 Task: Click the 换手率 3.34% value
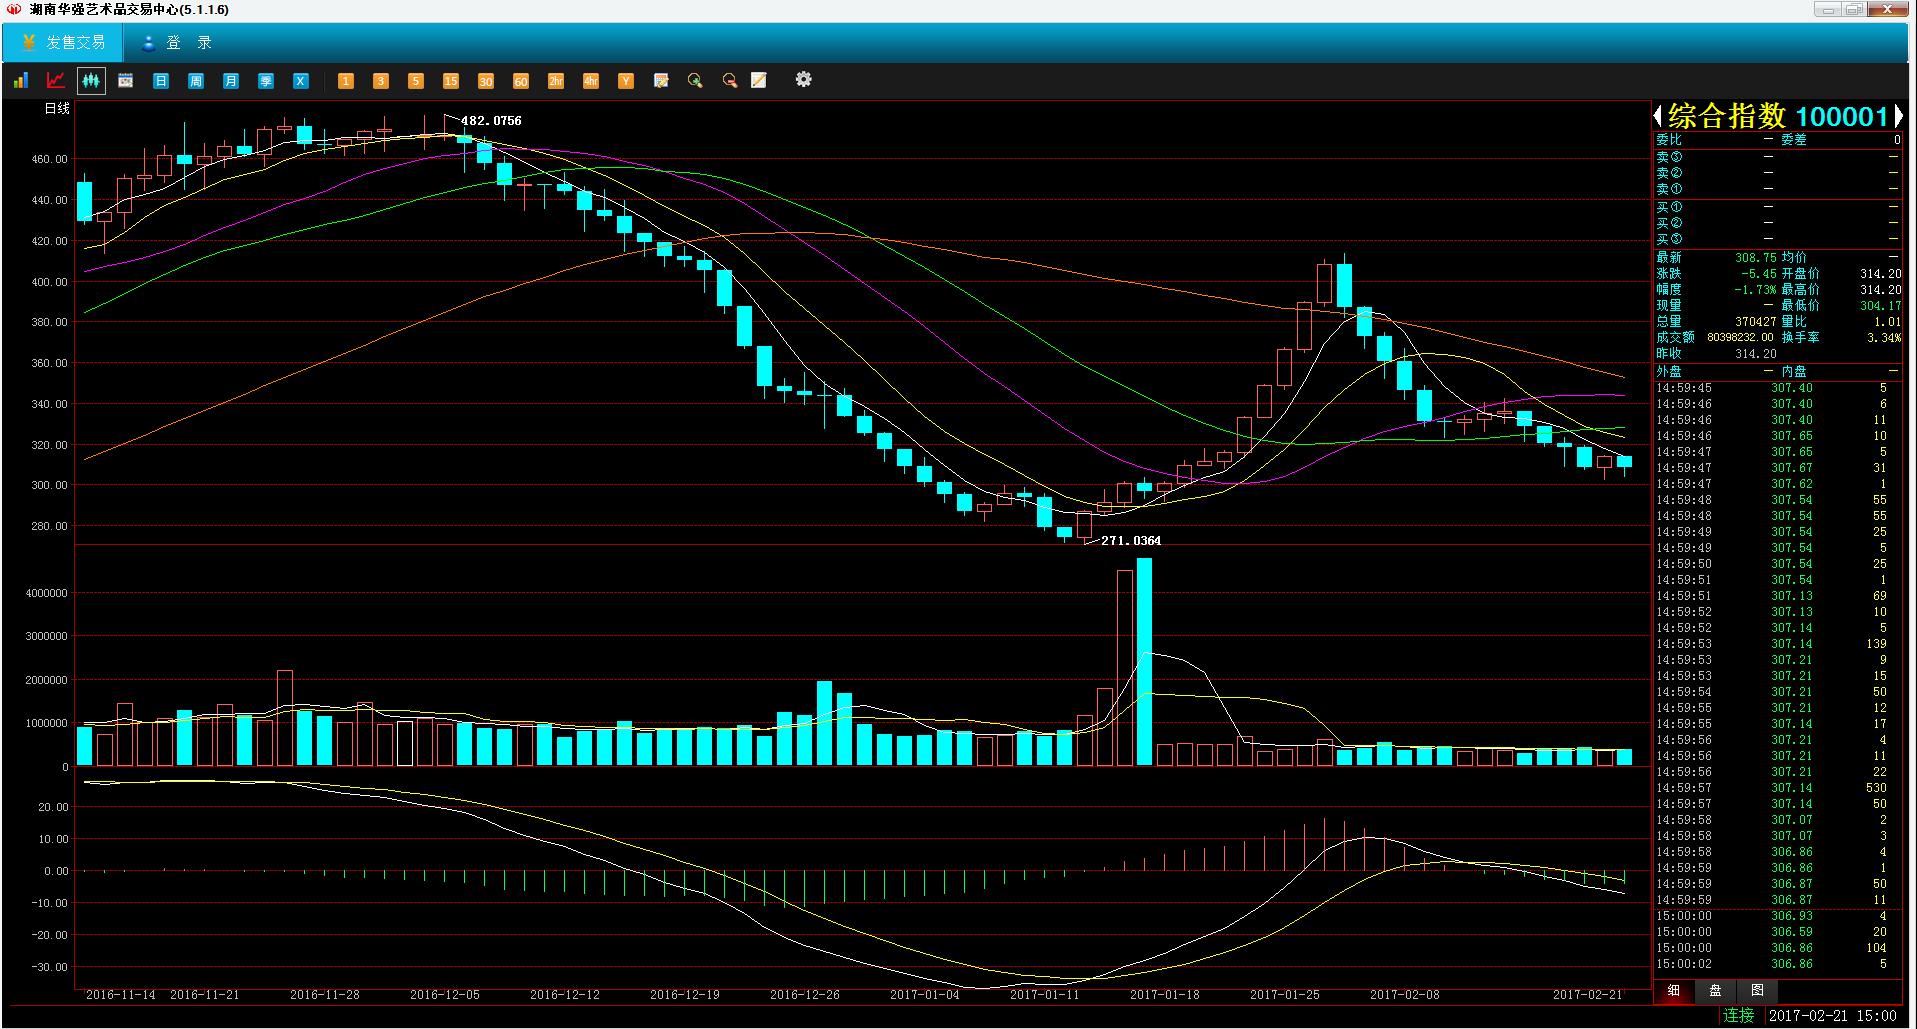1884,338
